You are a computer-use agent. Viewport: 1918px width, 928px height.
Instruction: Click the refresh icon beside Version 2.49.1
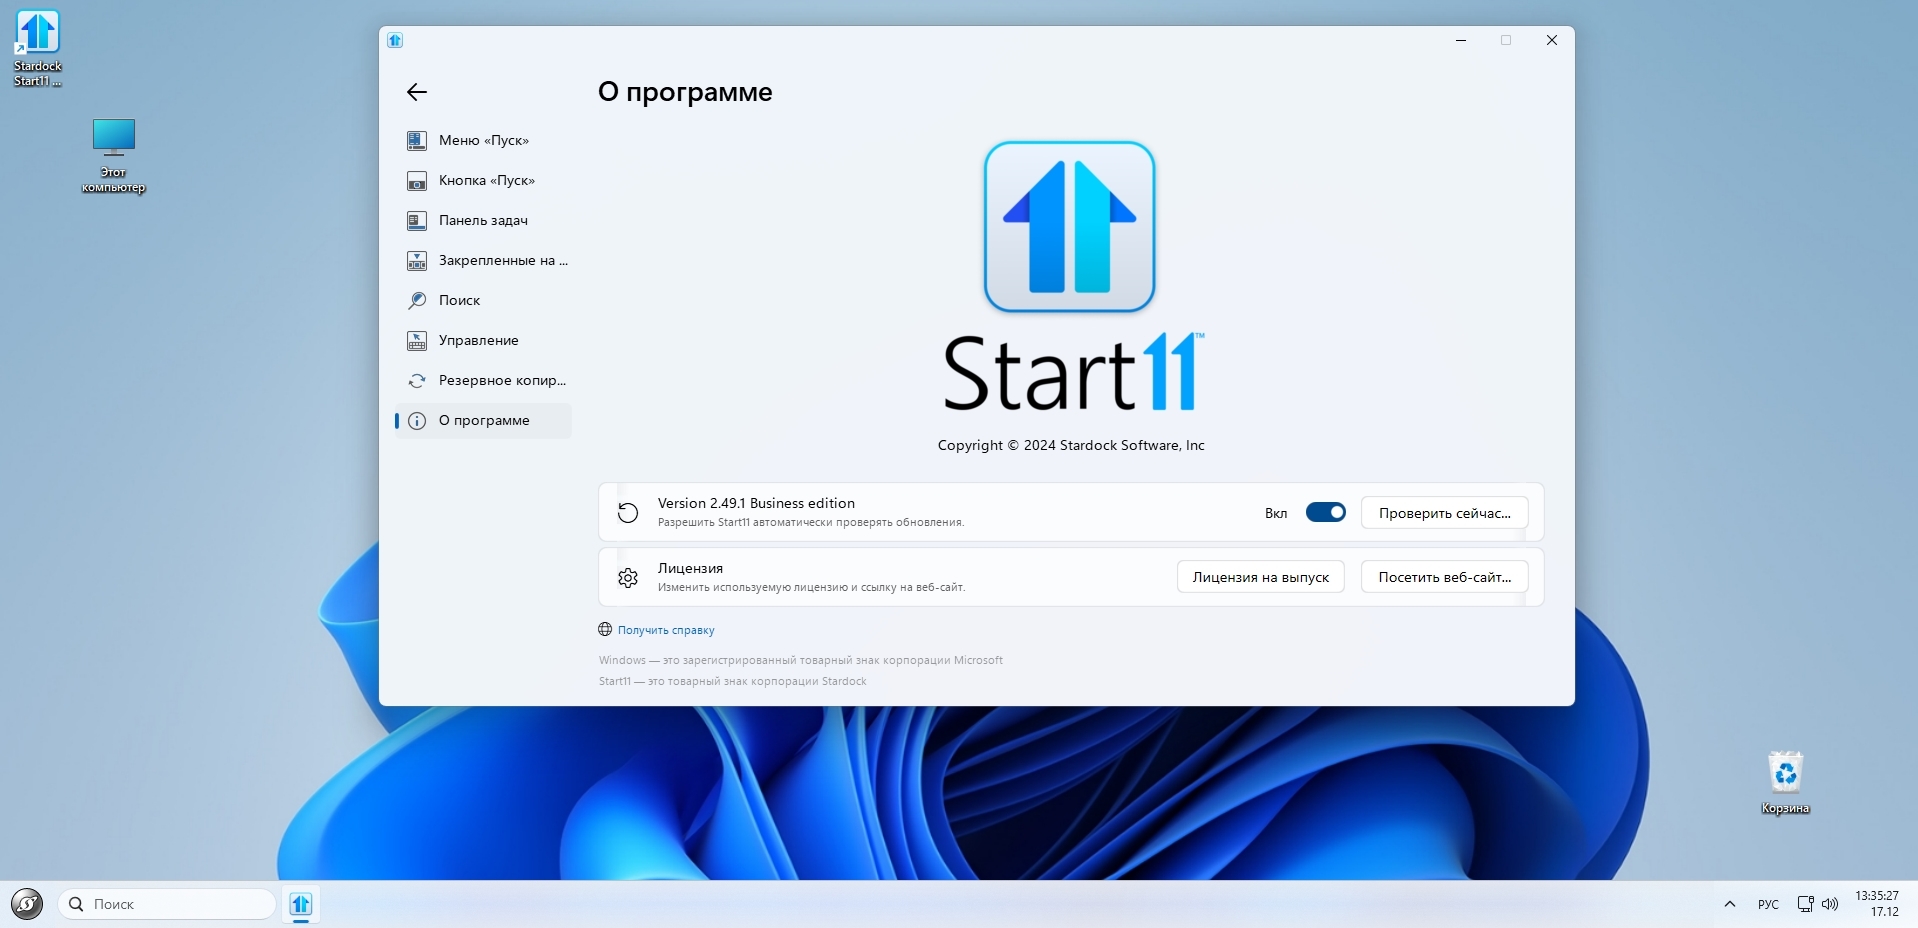click(x=628, y=513)
